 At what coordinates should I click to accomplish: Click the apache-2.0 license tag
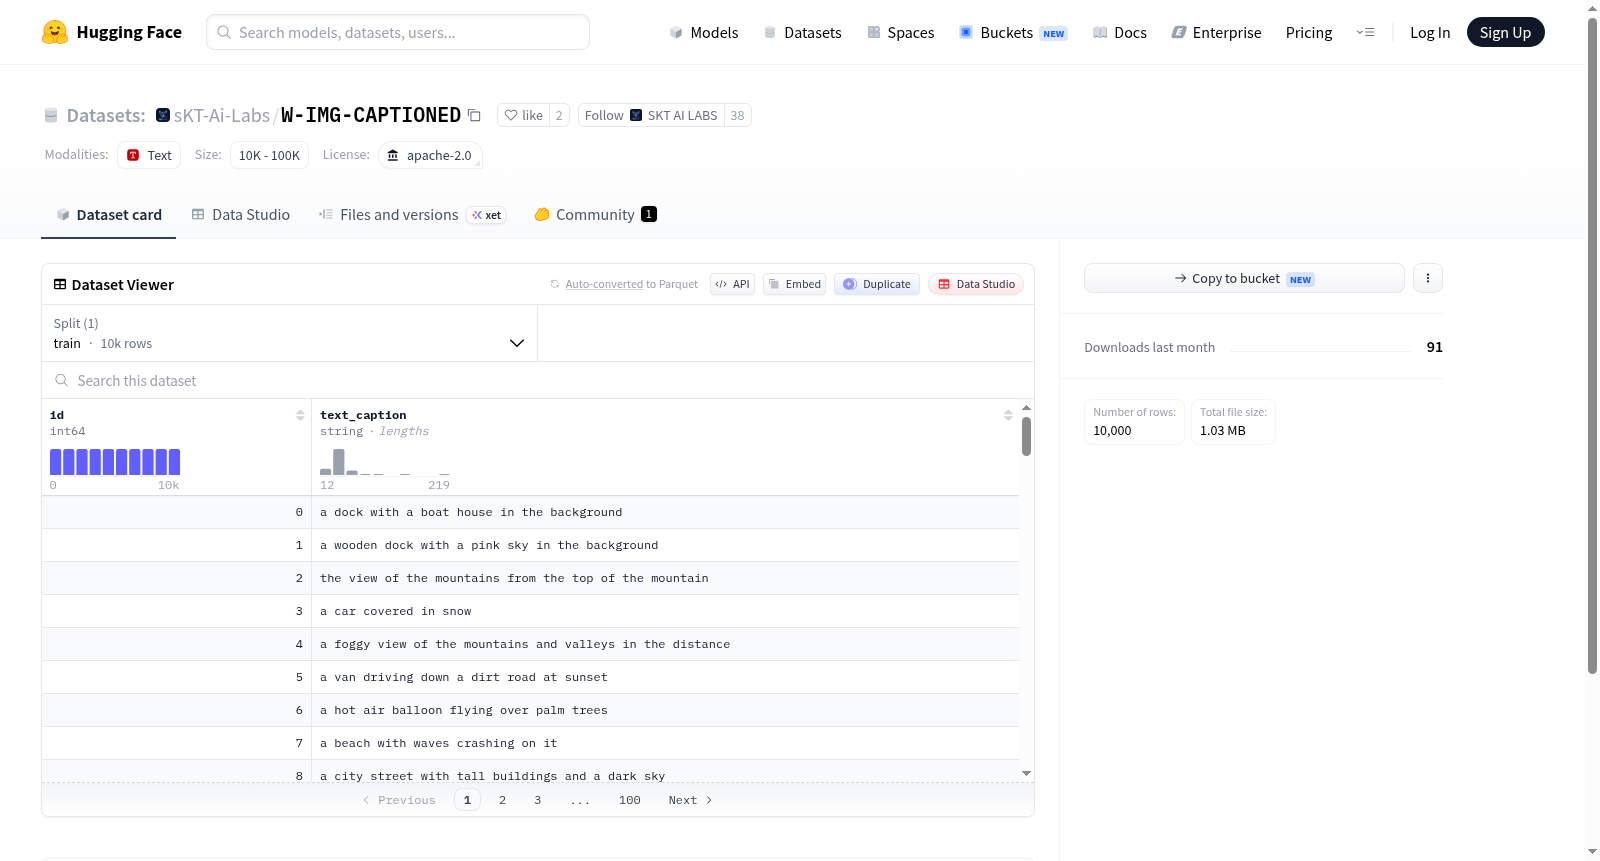click(430, 156)
